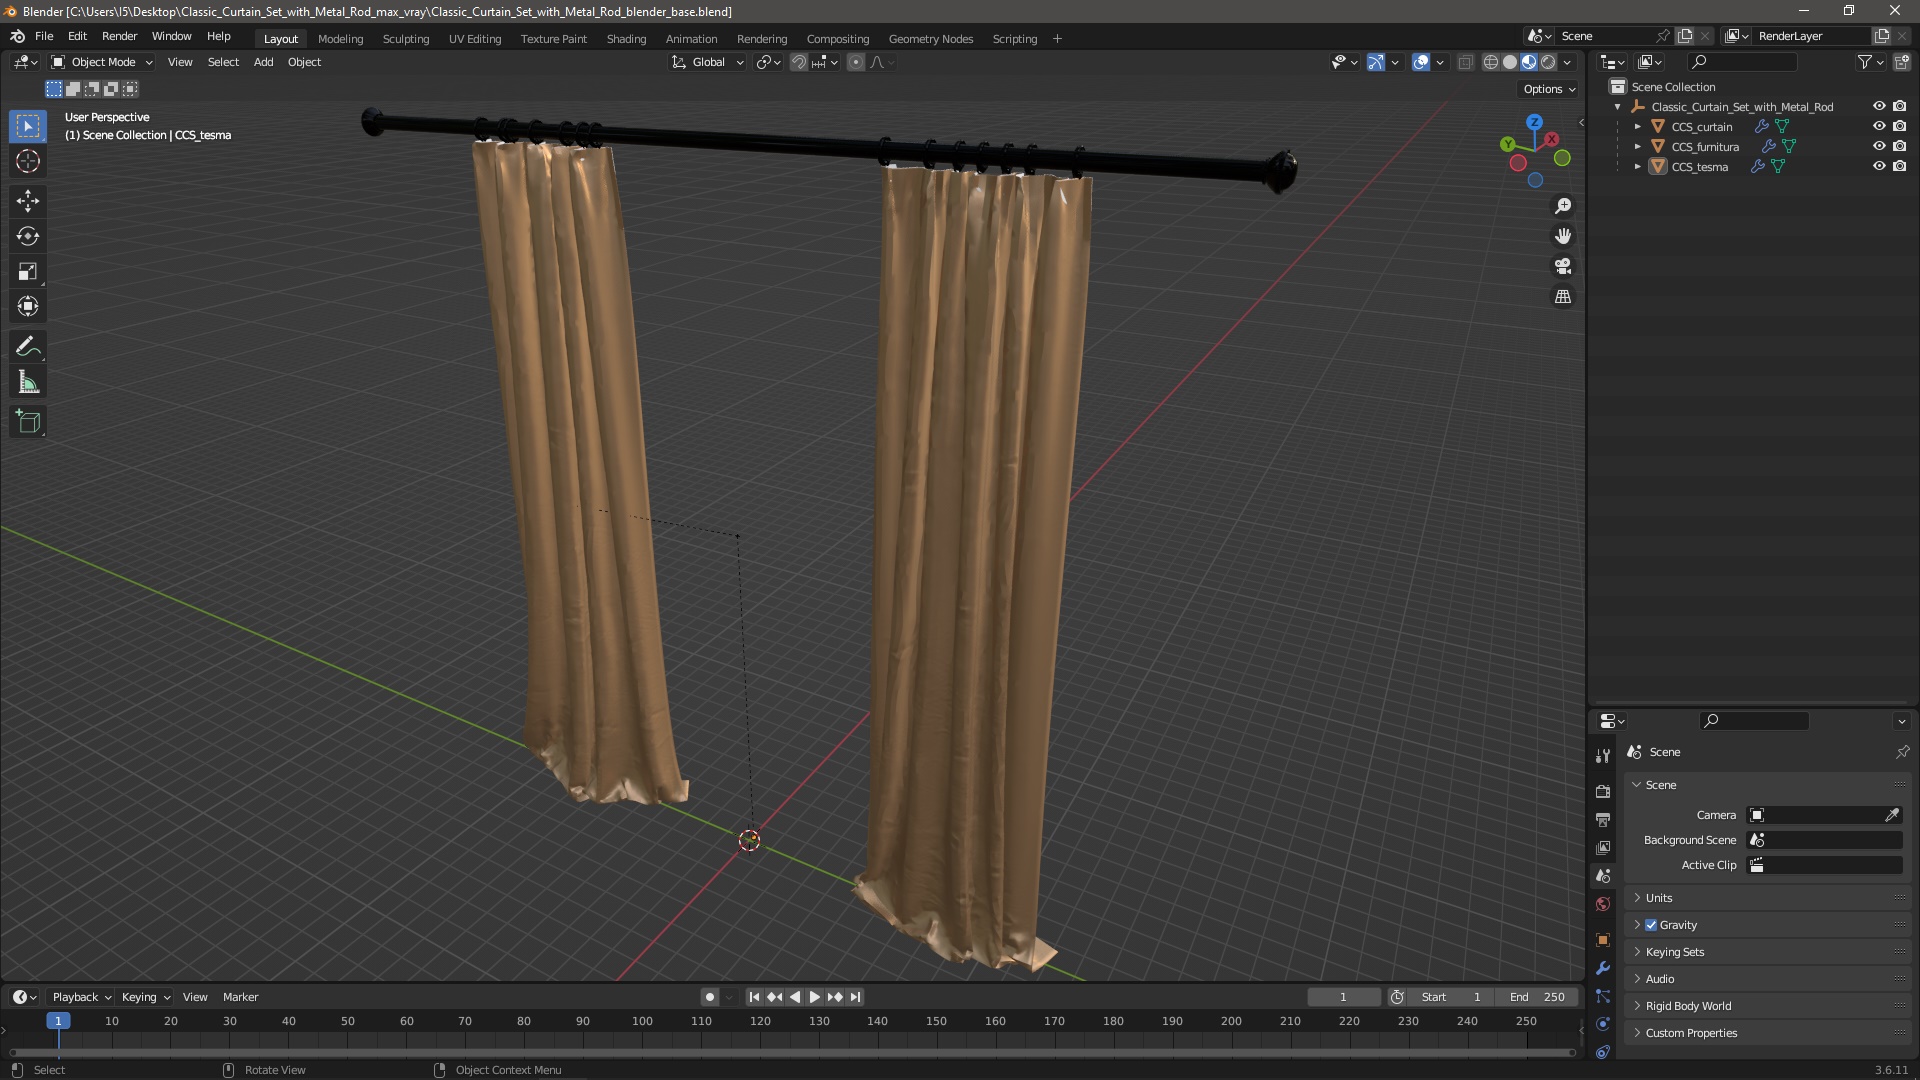The width and height of the screenshot is (1920, 1080).
Task: Select the Annotate tool
Action: pos(28,347)
